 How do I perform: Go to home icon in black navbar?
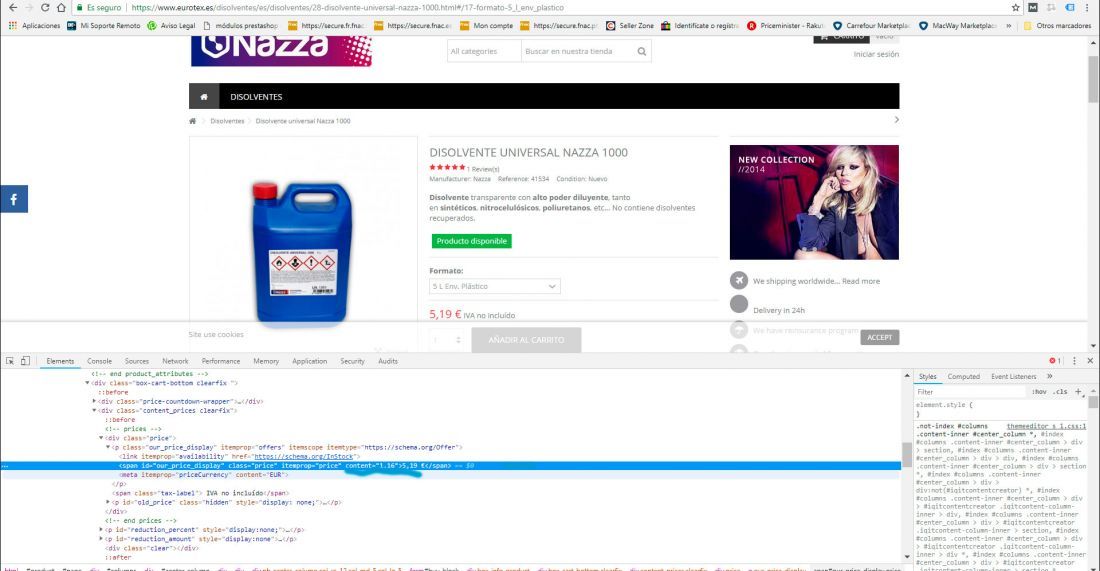tap(204, 97)
